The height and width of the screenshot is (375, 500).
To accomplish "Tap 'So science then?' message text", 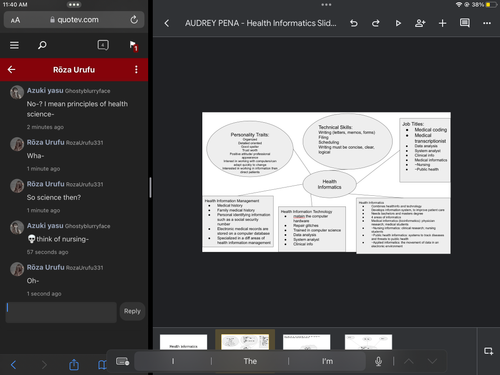I will [x=54, y=197].
